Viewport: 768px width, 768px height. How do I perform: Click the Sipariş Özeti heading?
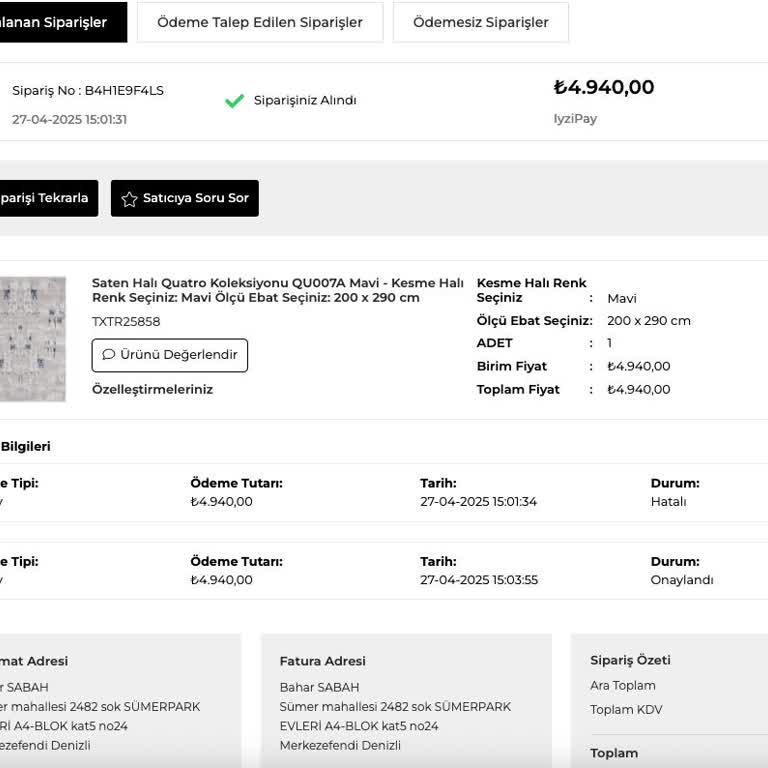point(630,660)
